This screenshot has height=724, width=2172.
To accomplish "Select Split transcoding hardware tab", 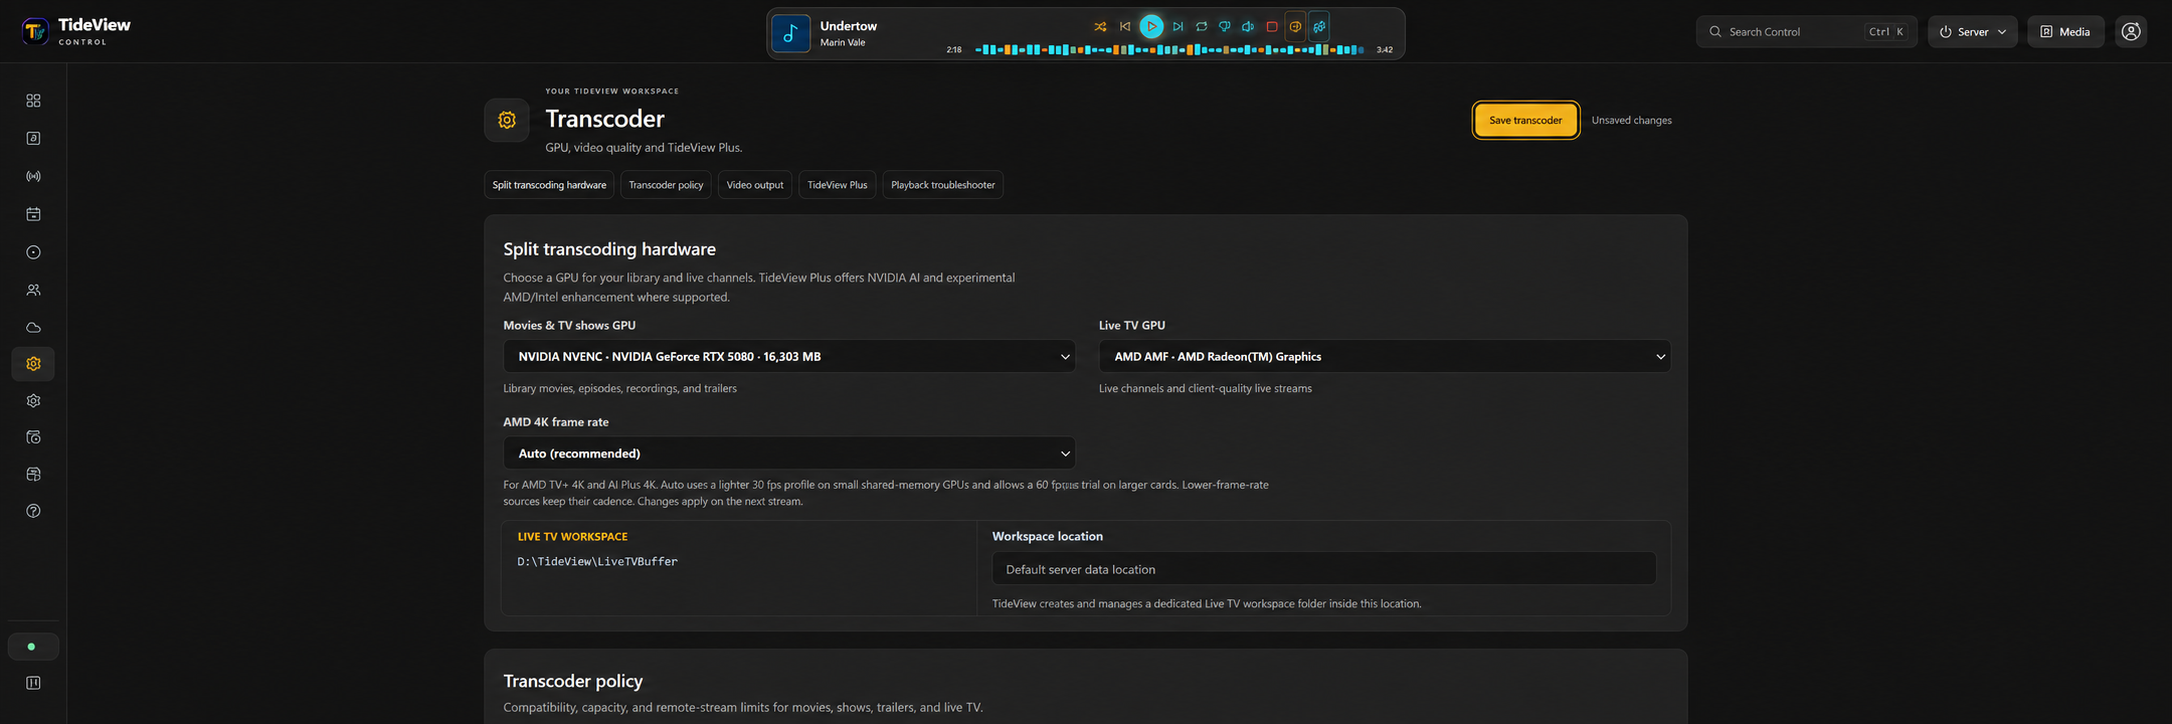I will tap(549, 185).
